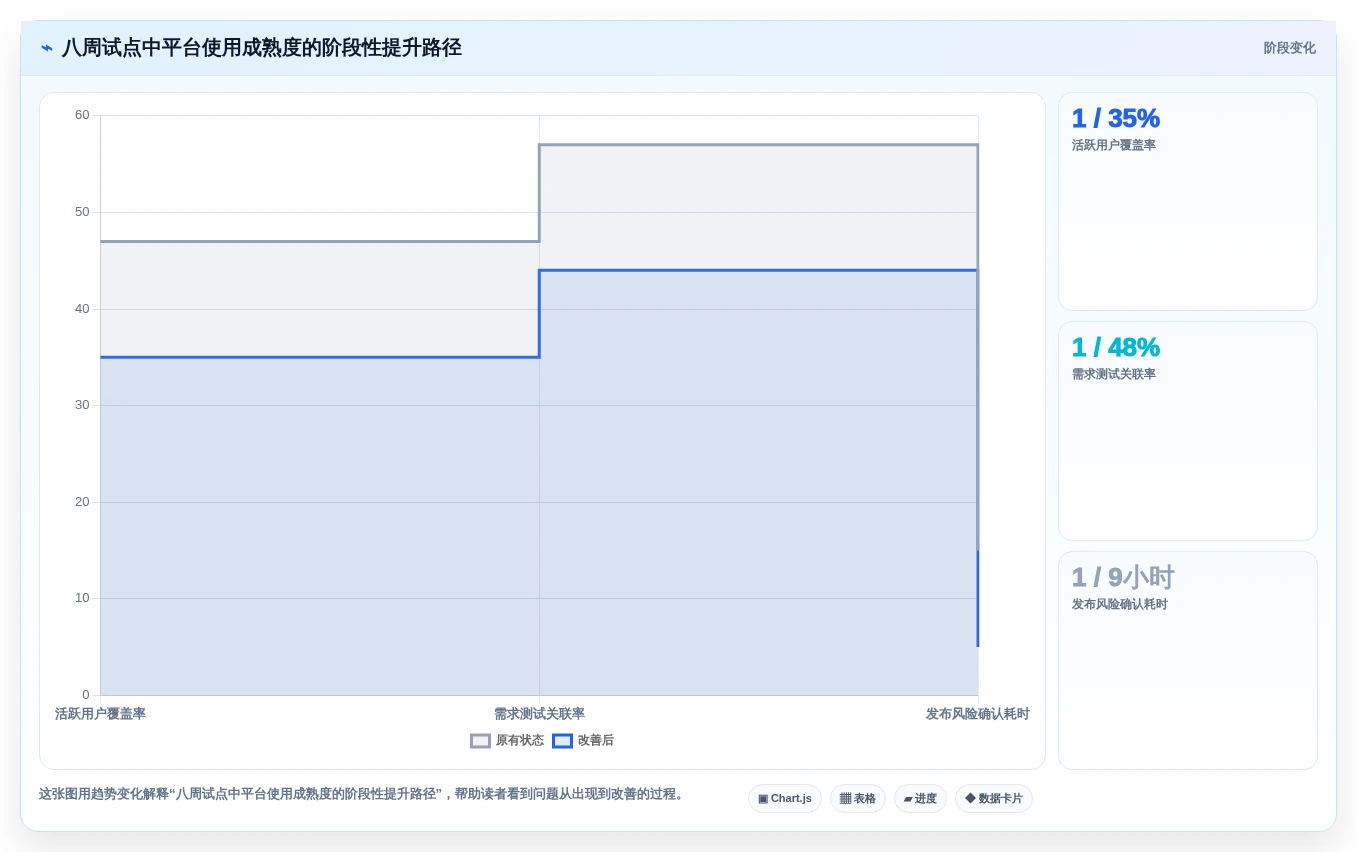Open the 需求测试关联率 stat card value 1 / 48%
Screen dimensions: 1357x852
tap(1115, 347)
